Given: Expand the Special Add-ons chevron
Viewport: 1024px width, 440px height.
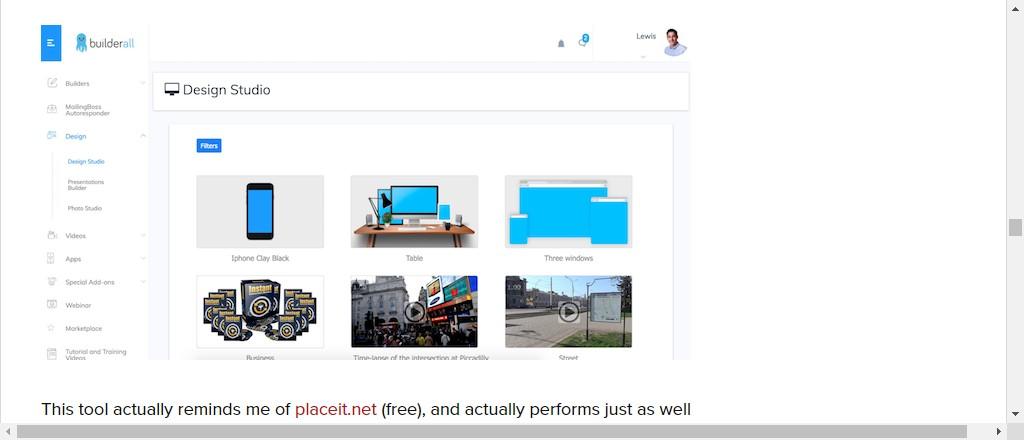Looking at the screenshot, I should (x=143, y=282).
